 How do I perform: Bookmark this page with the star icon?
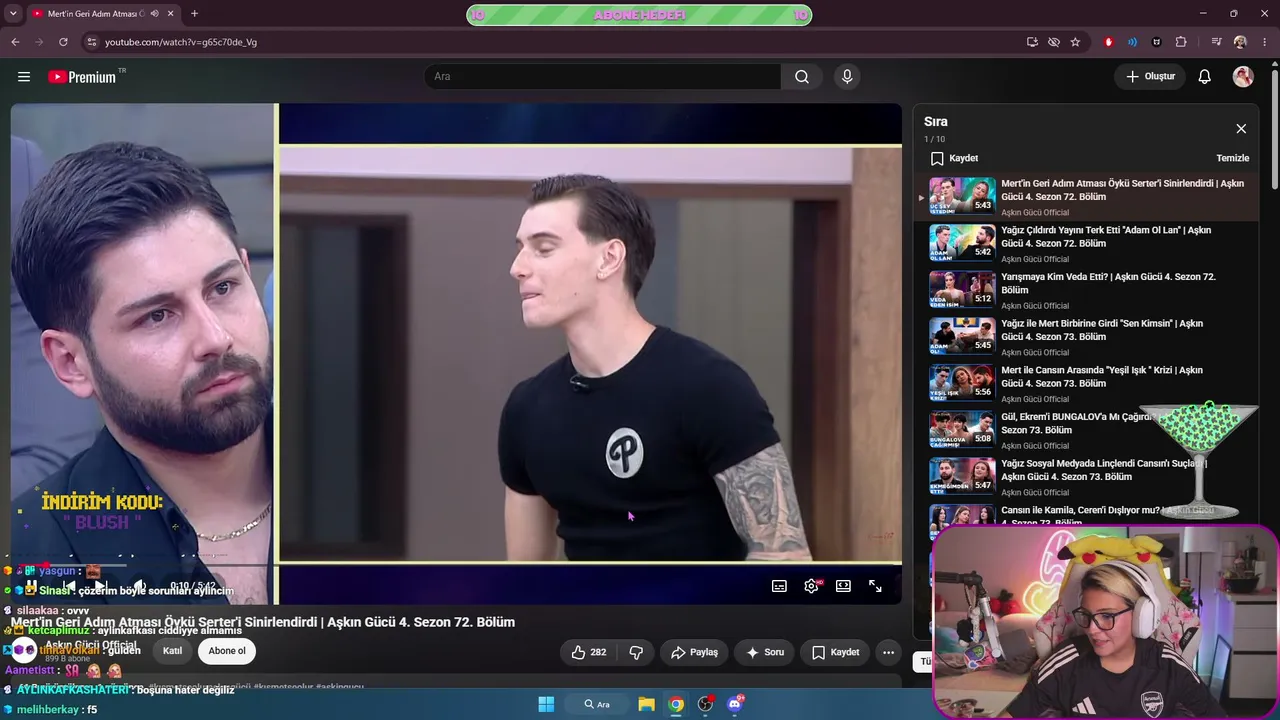point(1075,42)
